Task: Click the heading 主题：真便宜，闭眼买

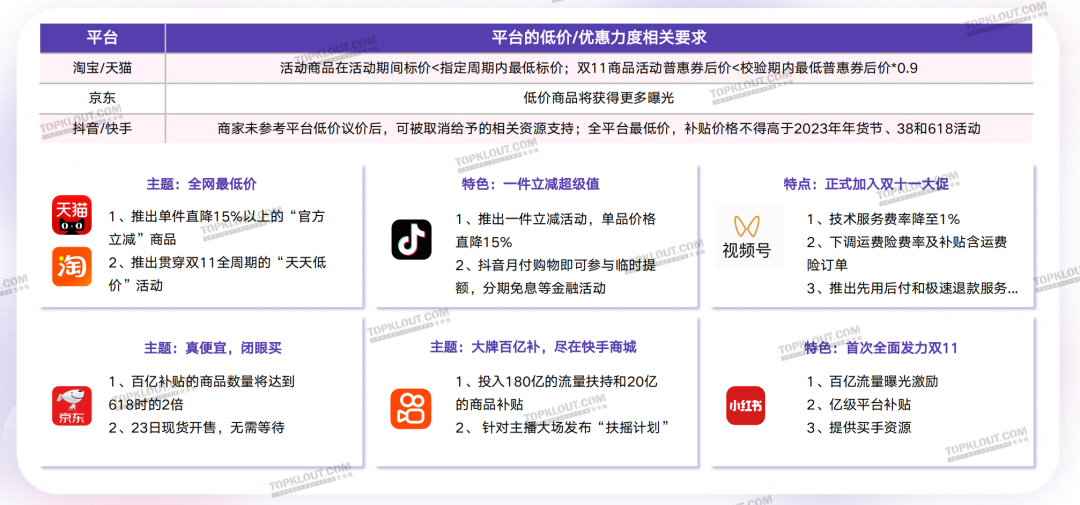Action: click(213, 348)
